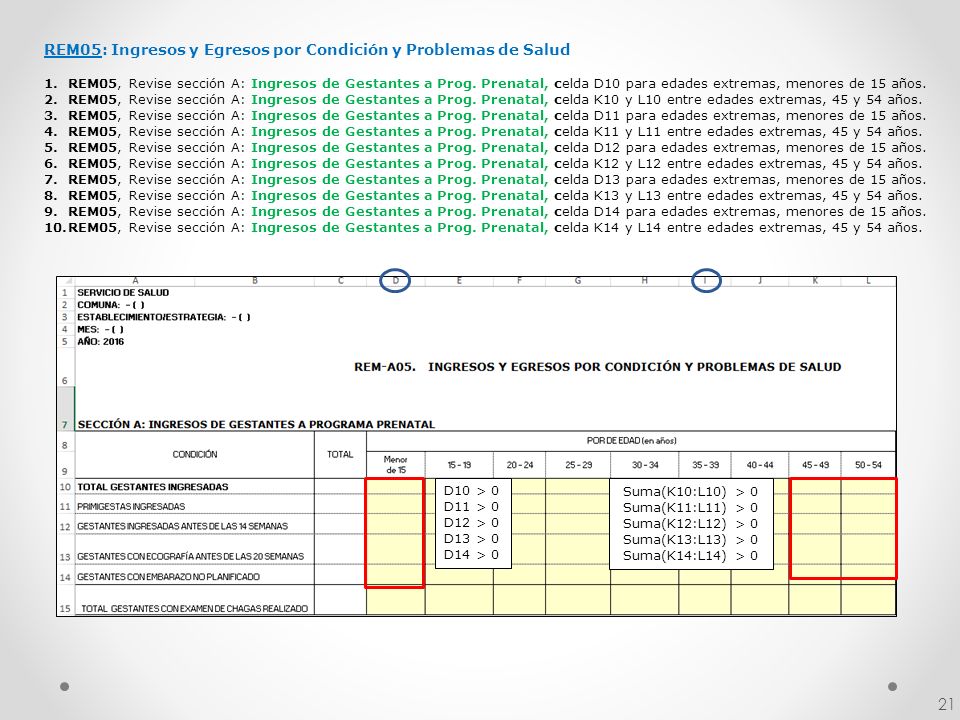Click the REM-A05 sheet title text

(598, 367)
